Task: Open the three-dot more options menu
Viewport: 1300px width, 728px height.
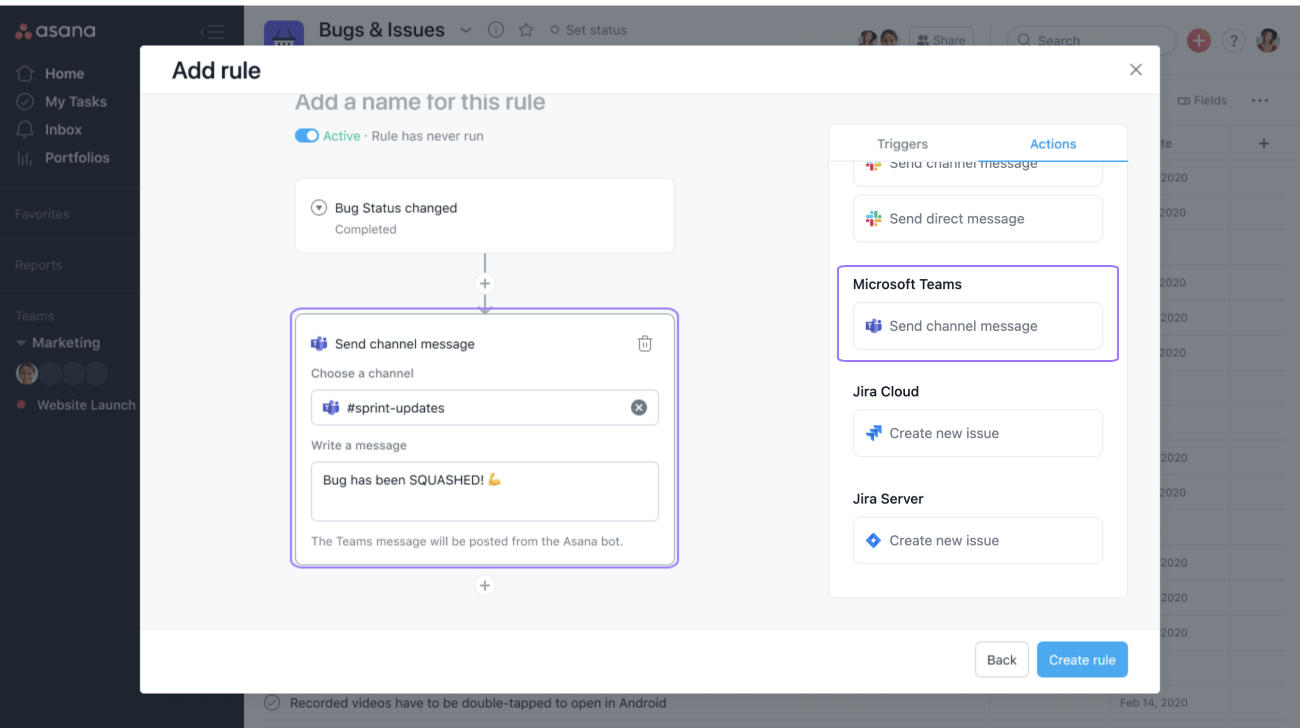Action: point(1260,100)
